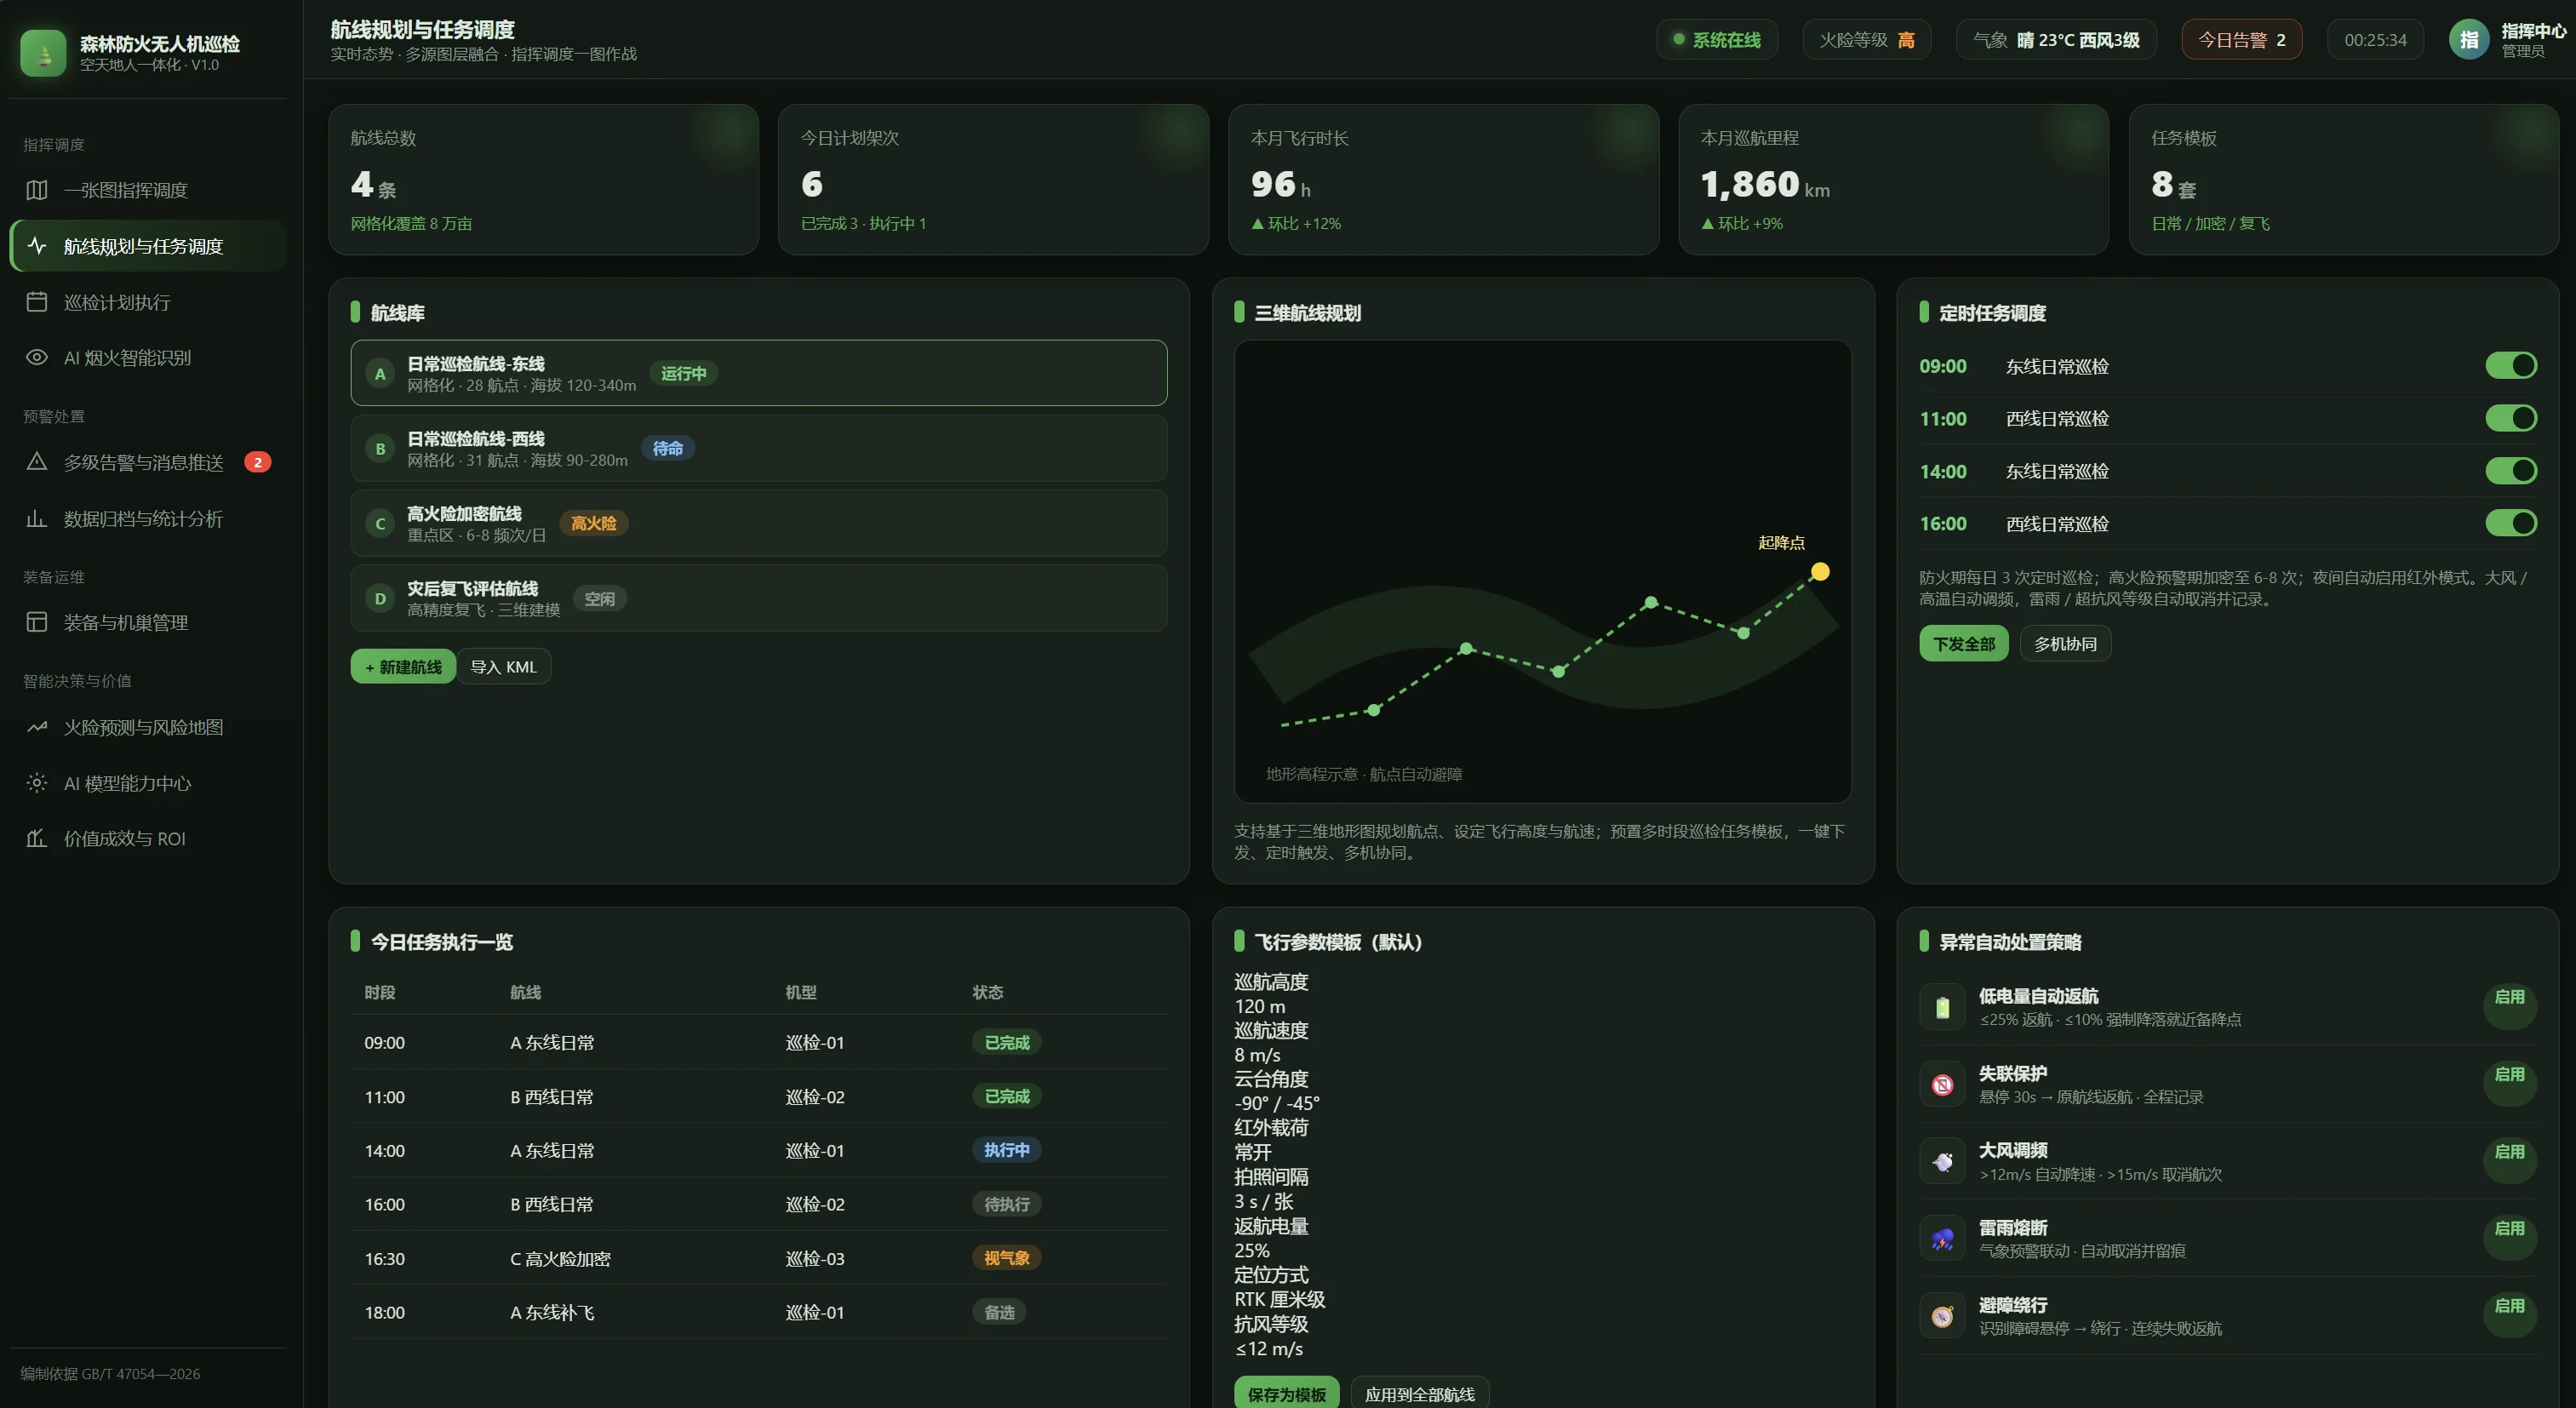Click the thunderstorm icon for 雷雨熔断
The image size is (2576, 1408).
point(1942,1239)
